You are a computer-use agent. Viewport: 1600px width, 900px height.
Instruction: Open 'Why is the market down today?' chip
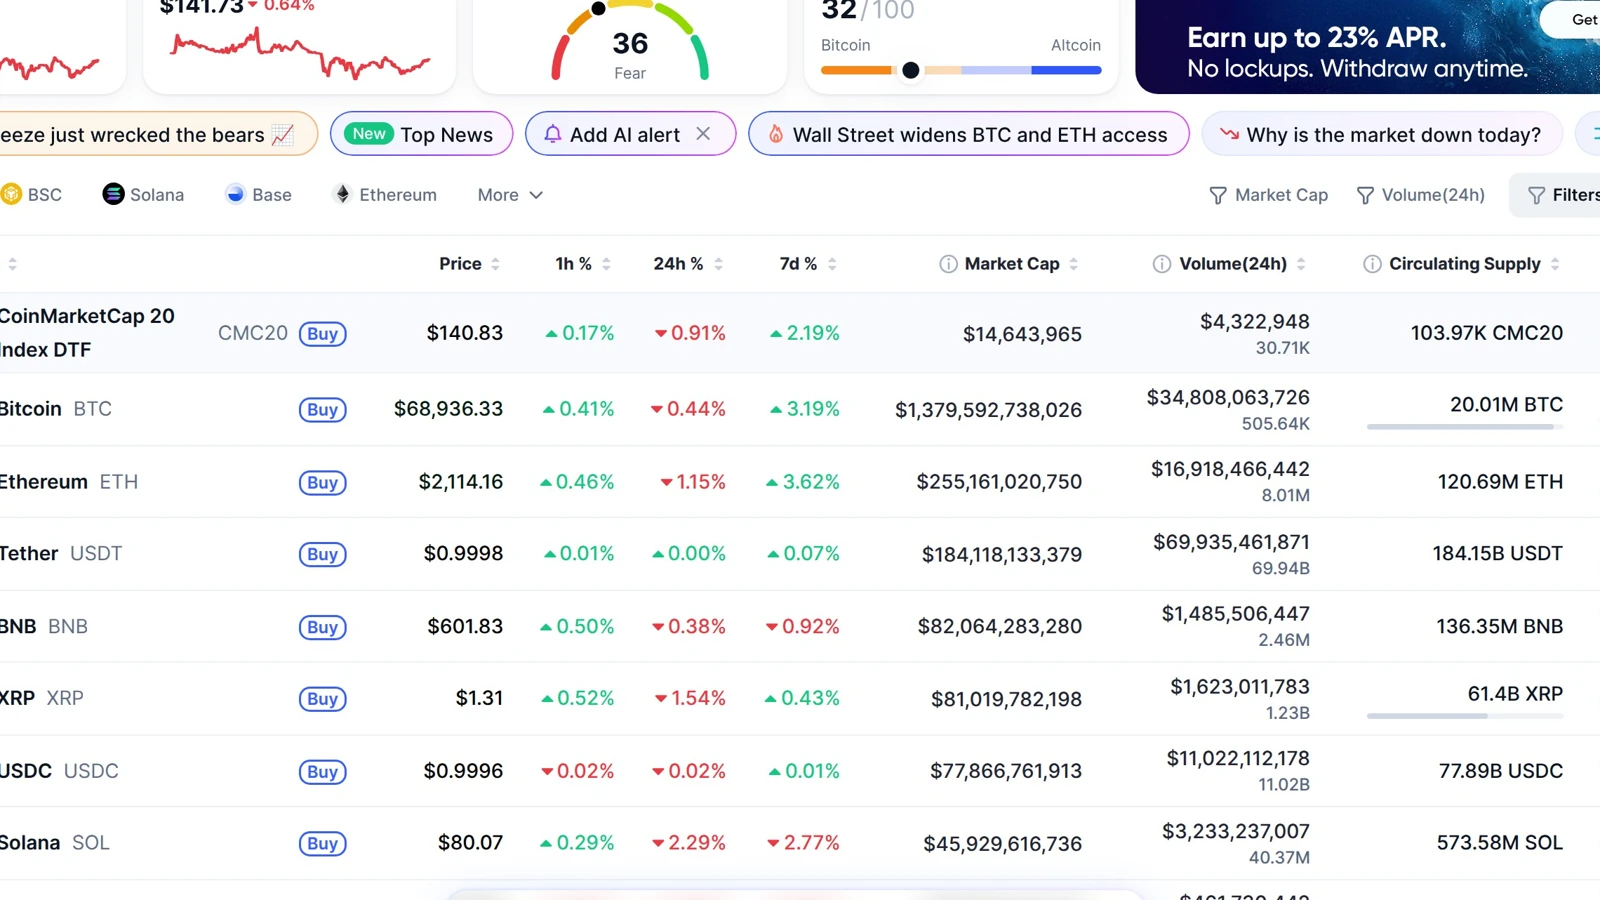[1381, 134]
